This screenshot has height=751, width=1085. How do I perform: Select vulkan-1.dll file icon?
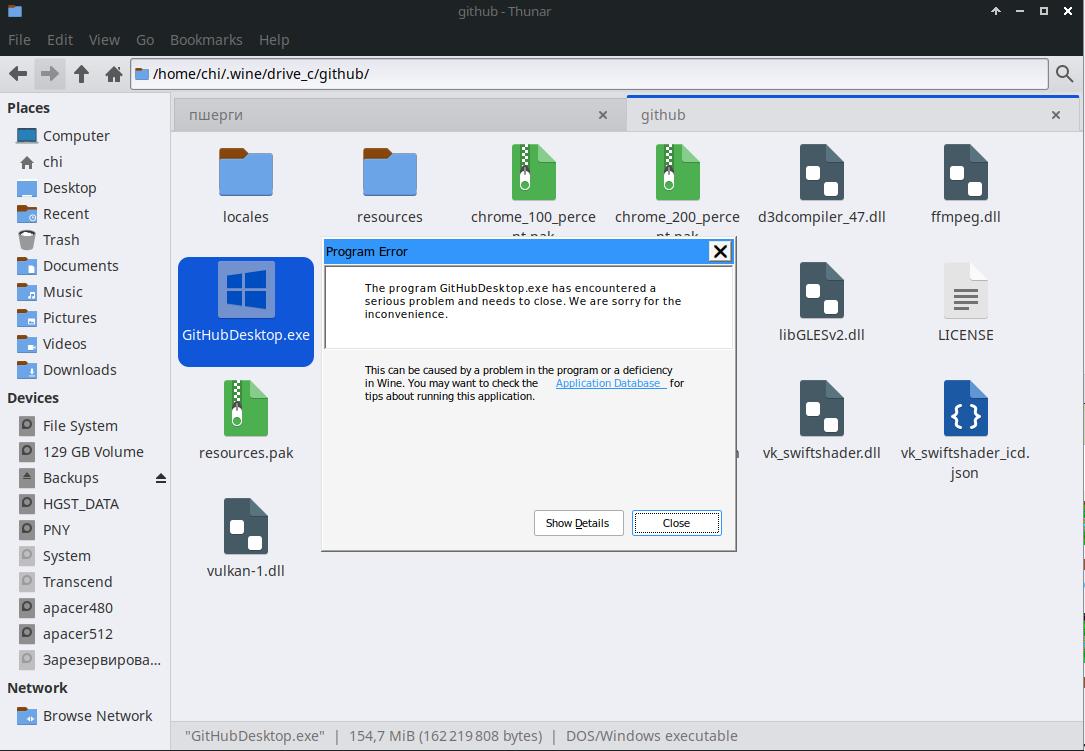(x=246, y=526)
